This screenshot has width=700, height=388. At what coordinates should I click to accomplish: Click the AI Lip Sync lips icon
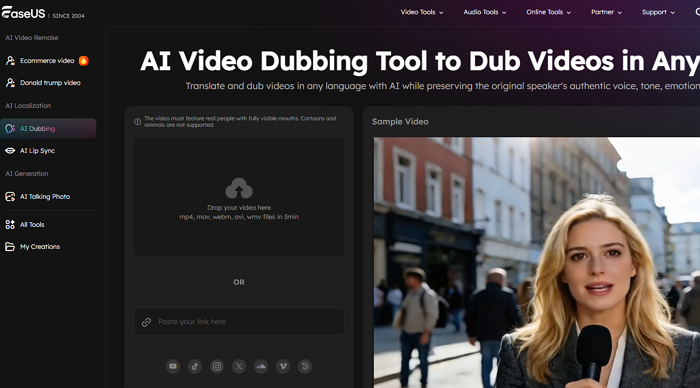pos(10,151)
